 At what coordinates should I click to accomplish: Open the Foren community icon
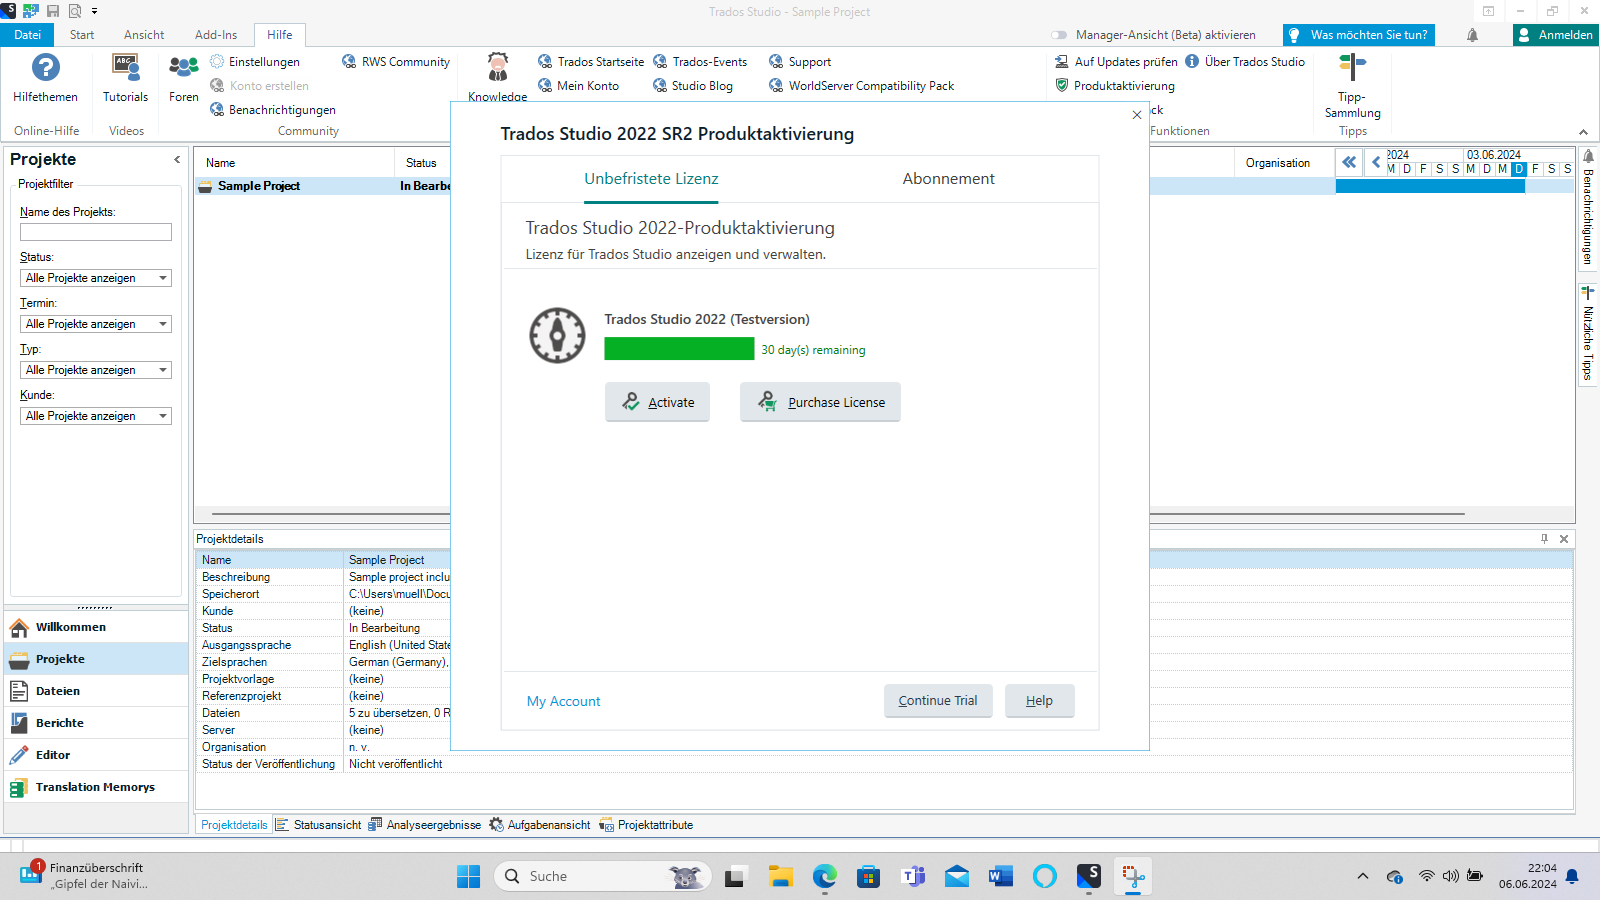184,78
